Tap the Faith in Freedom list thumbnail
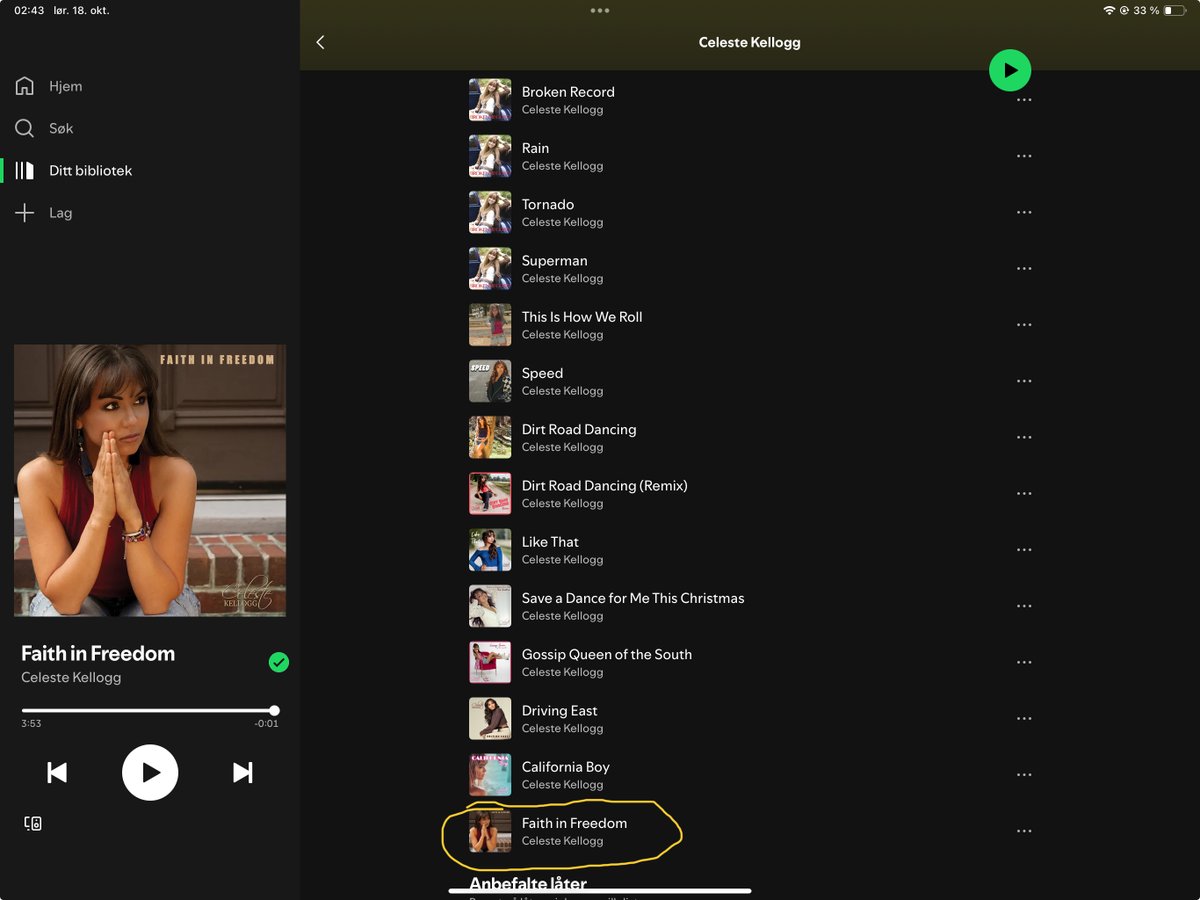This screenshot has width=1200, height=900. click(490, 831)
